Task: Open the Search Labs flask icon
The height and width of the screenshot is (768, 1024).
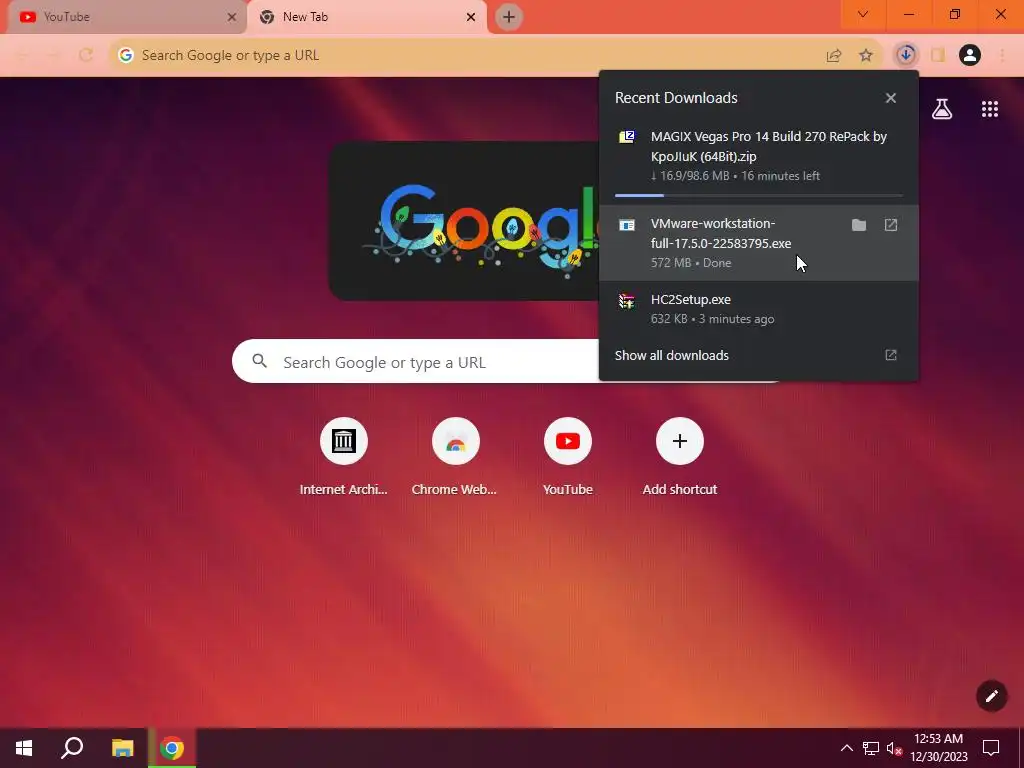Action: (942, 109)
